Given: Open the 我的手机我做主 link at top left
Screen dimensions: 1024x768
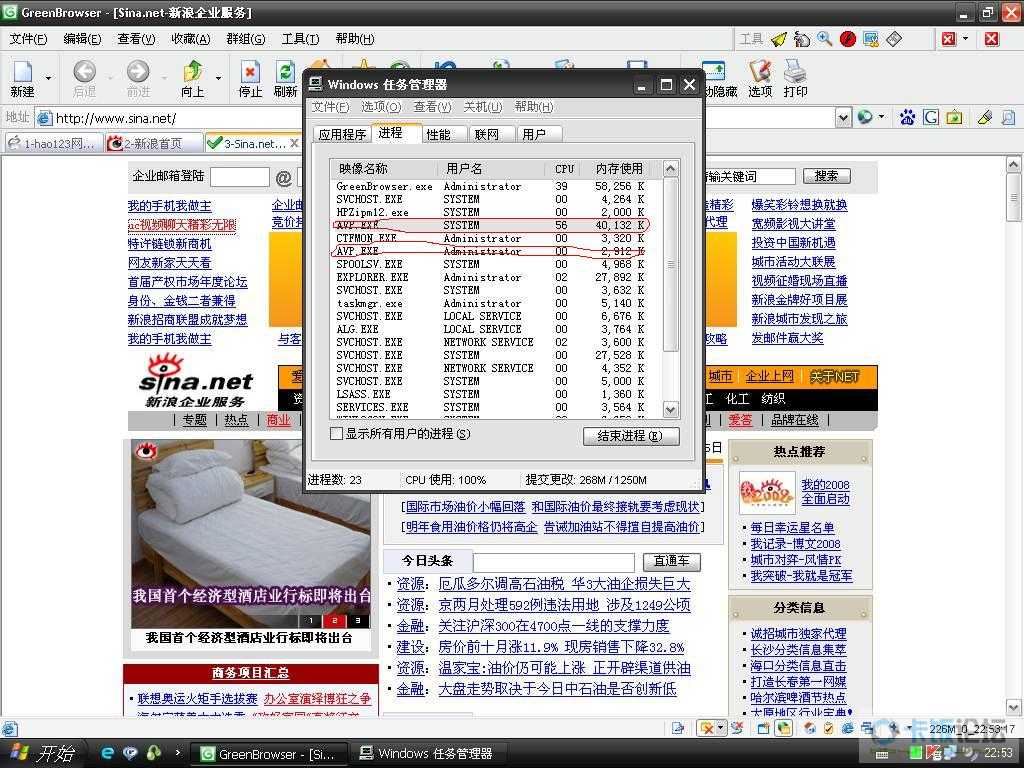Looking at the screenshot, I should tap(170, 206).
